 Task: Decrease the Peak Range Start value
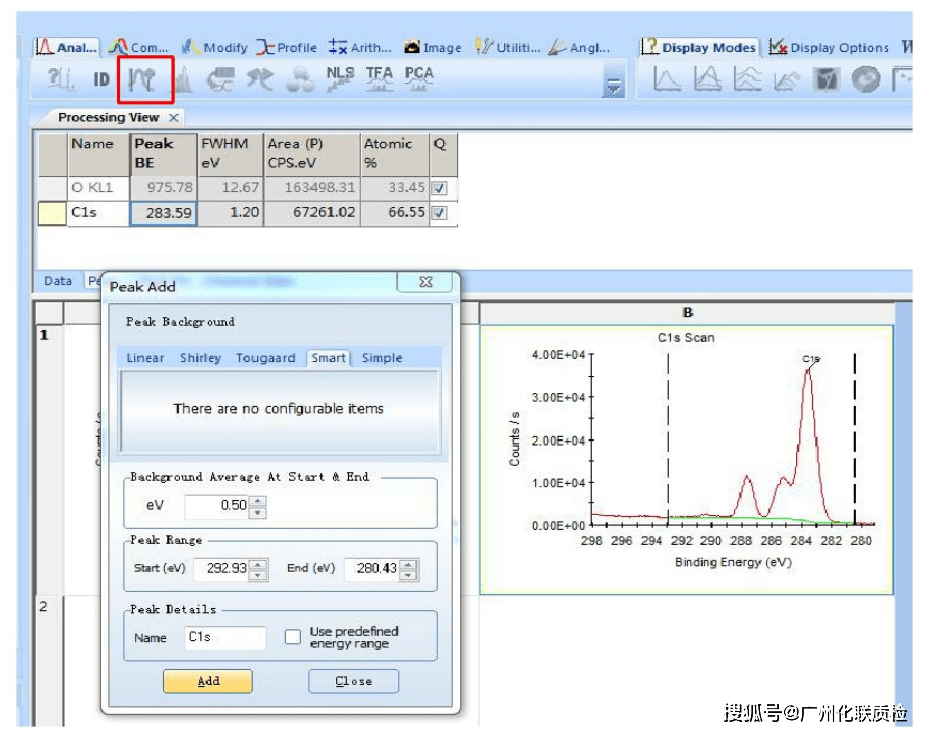point(258,575)
